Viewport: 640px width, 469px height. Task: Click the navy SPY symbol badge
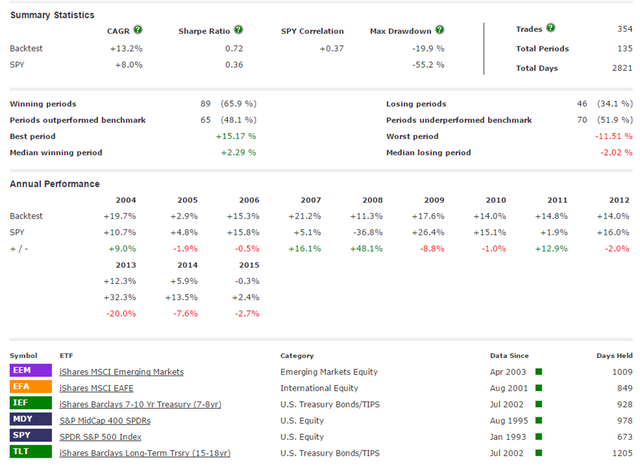click(x=31, y=435)
